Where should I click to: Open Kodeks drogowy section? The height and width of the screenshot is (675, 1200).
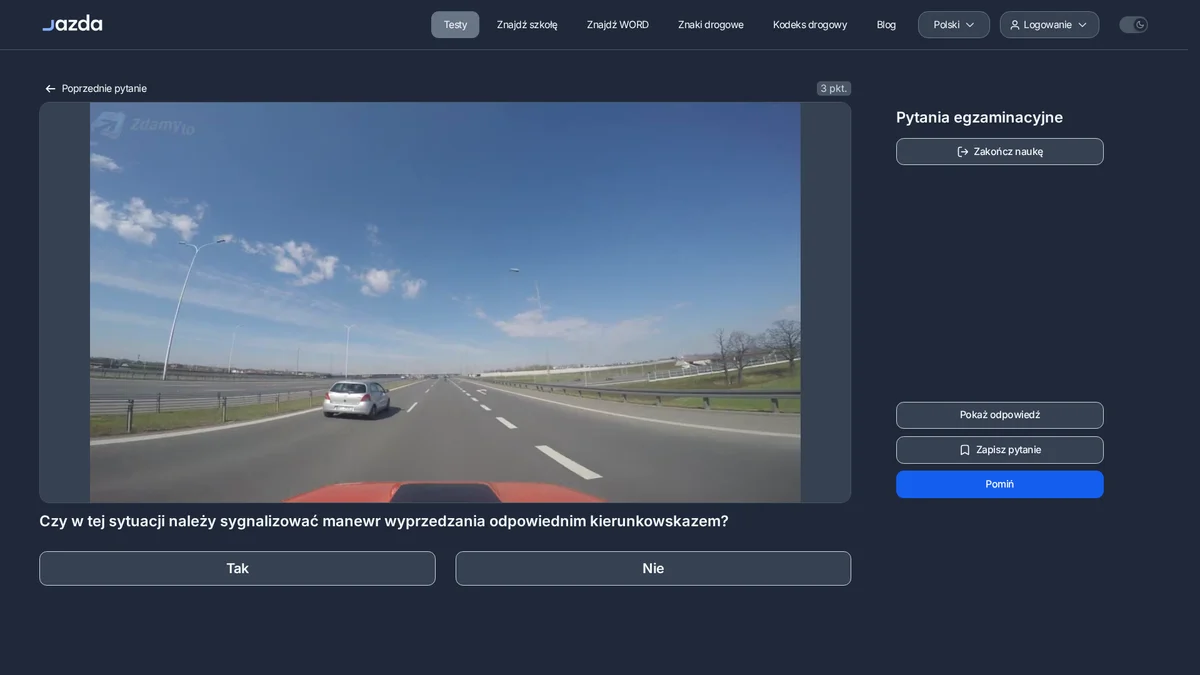click(810, 25)
